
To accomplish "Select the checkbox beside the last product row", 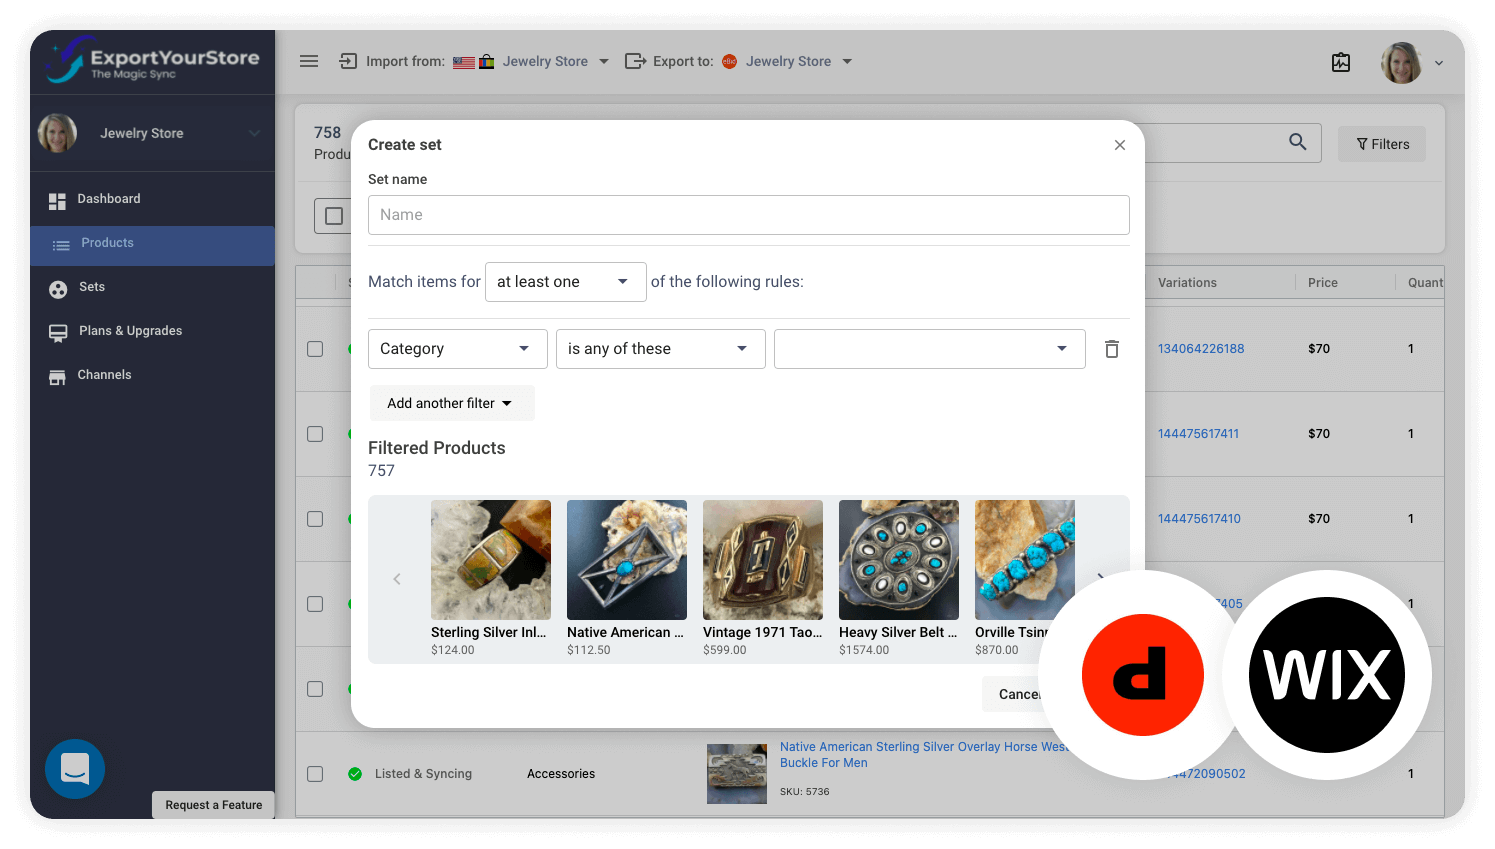I will pos(315,773).
